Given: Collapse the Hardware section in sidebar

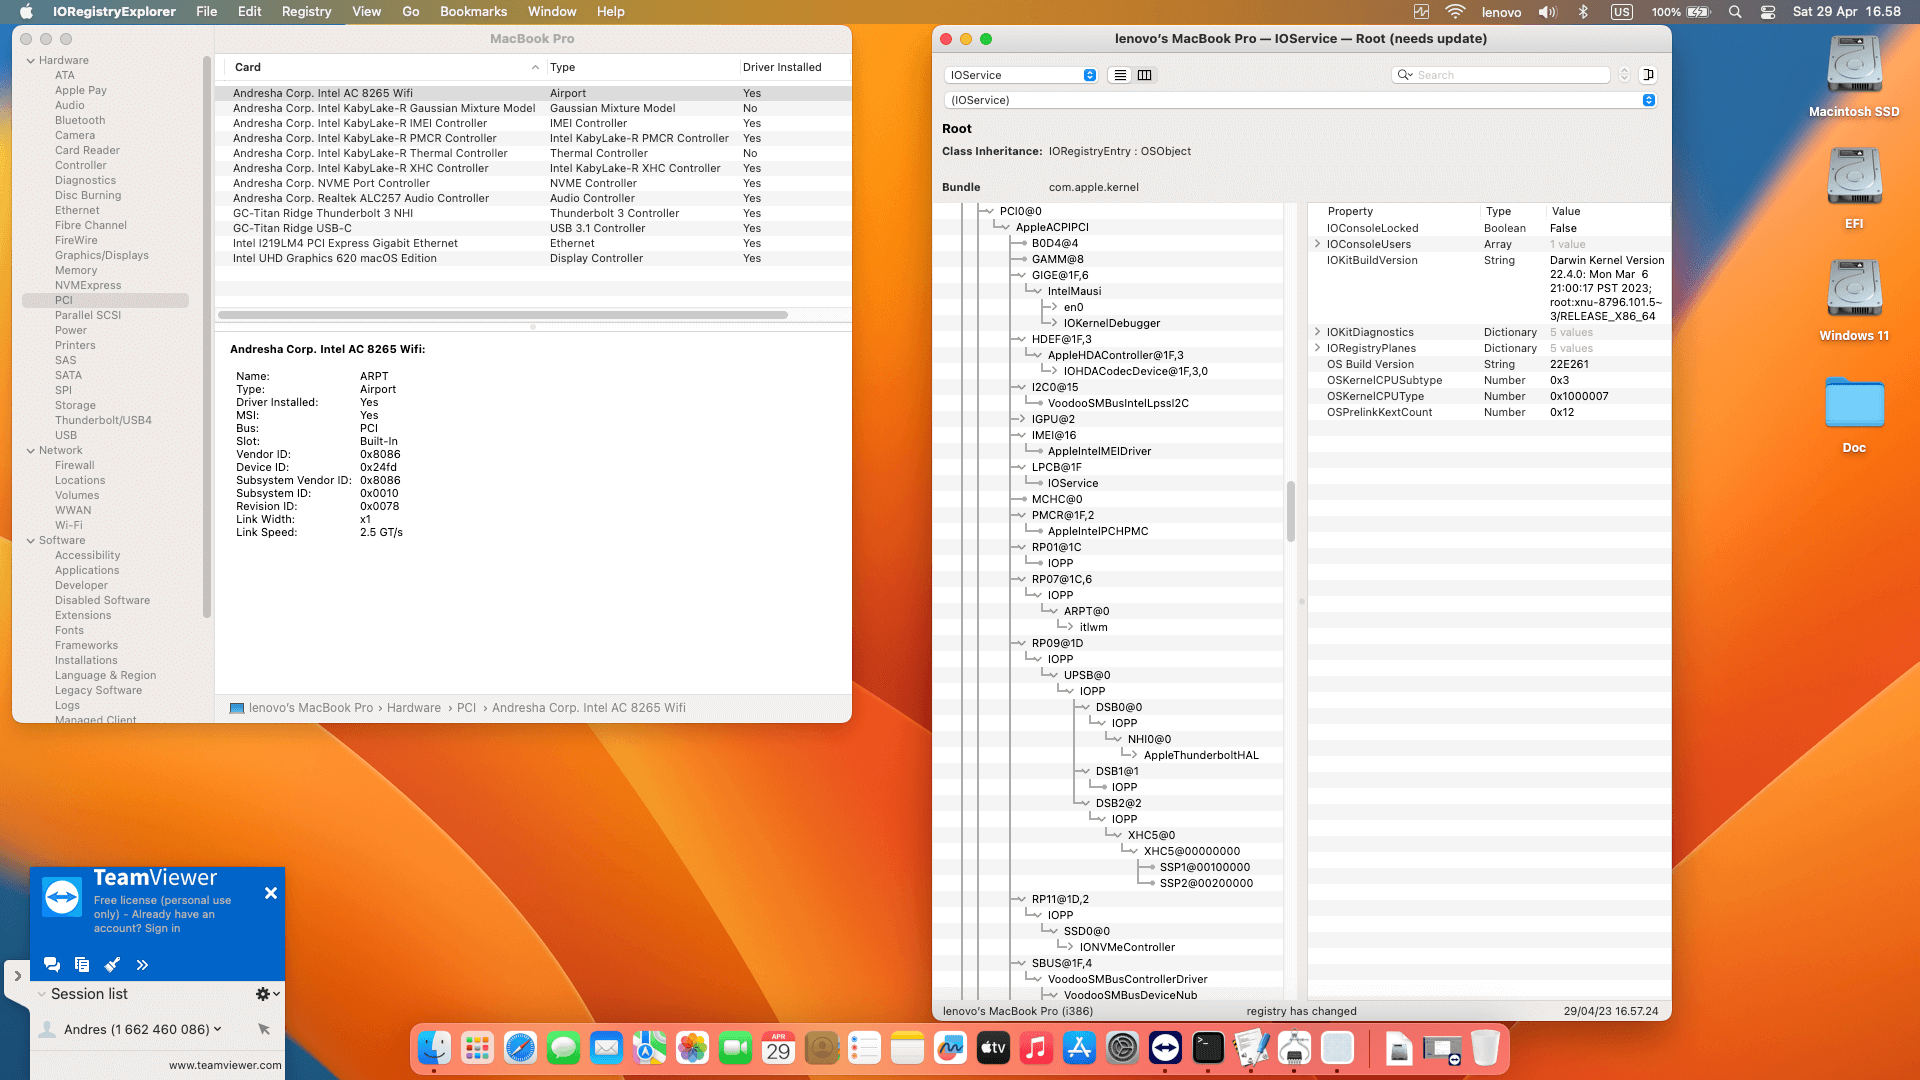Looking at the screenshot, I should [31, 60].
